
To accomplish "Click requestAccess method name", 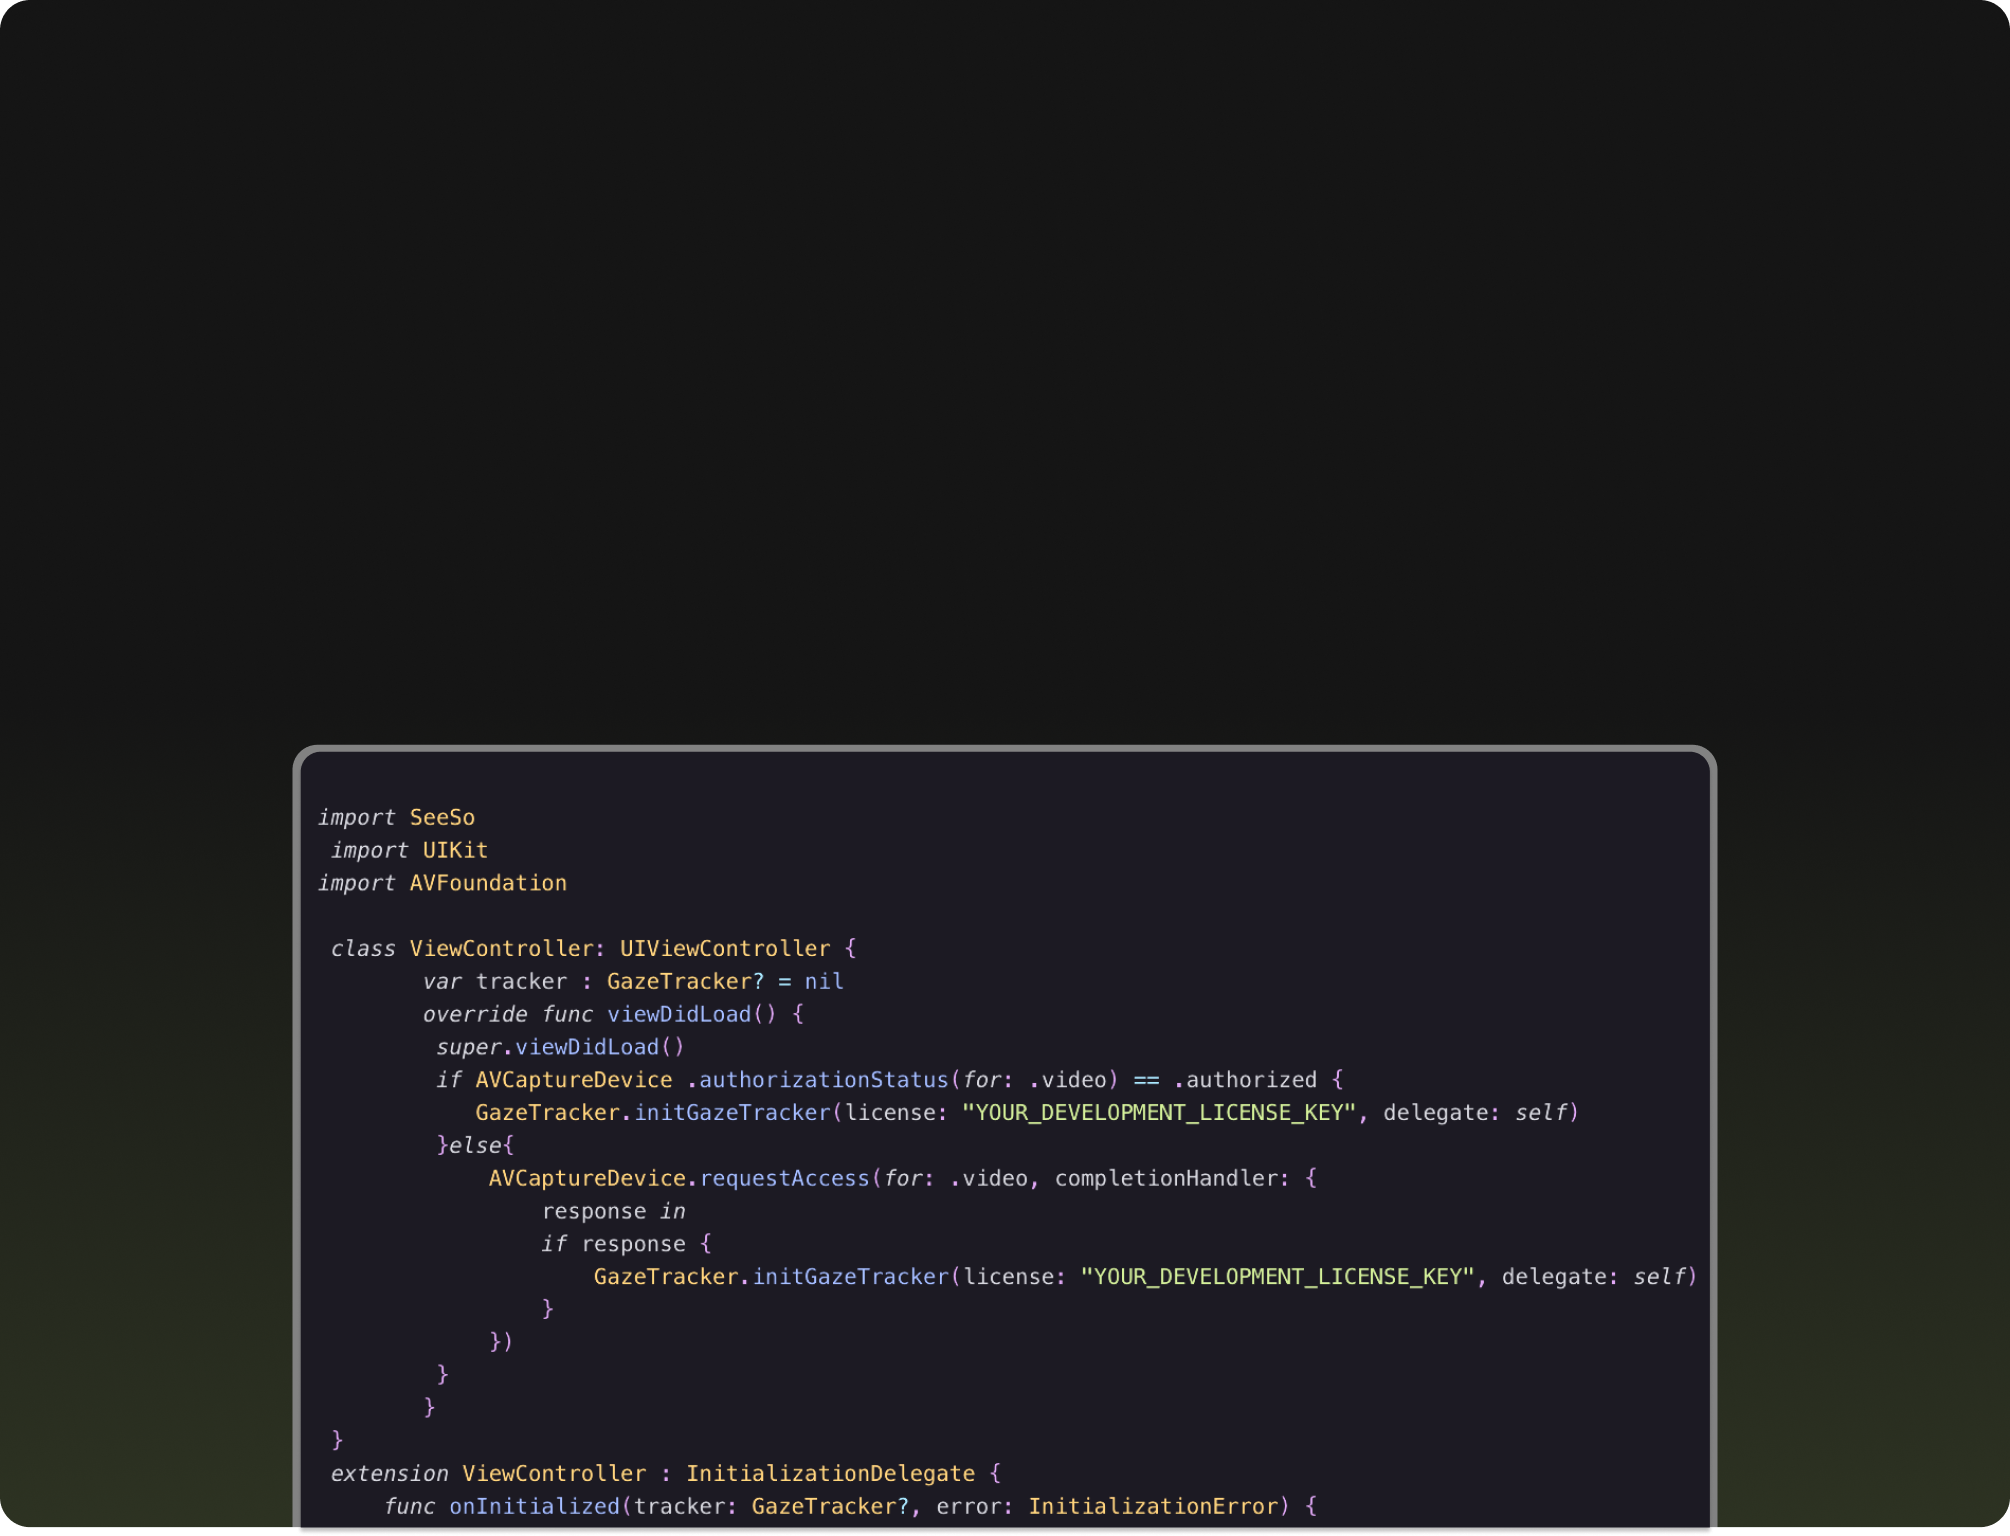I will [784, 1178].
